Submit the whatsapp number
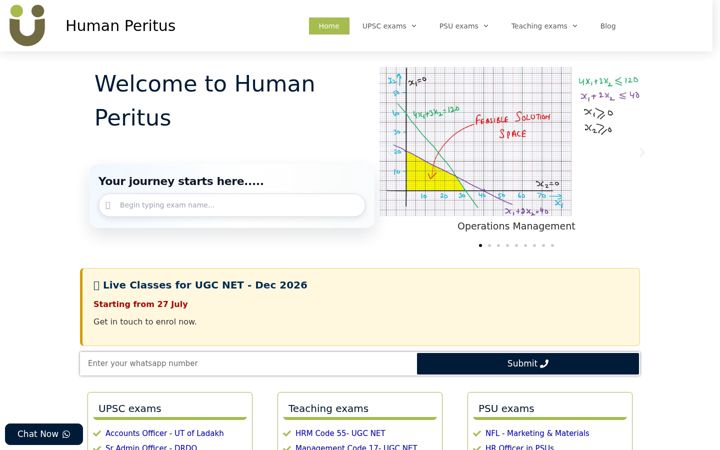This screenshot has width=720, height=450. [528, 363]
